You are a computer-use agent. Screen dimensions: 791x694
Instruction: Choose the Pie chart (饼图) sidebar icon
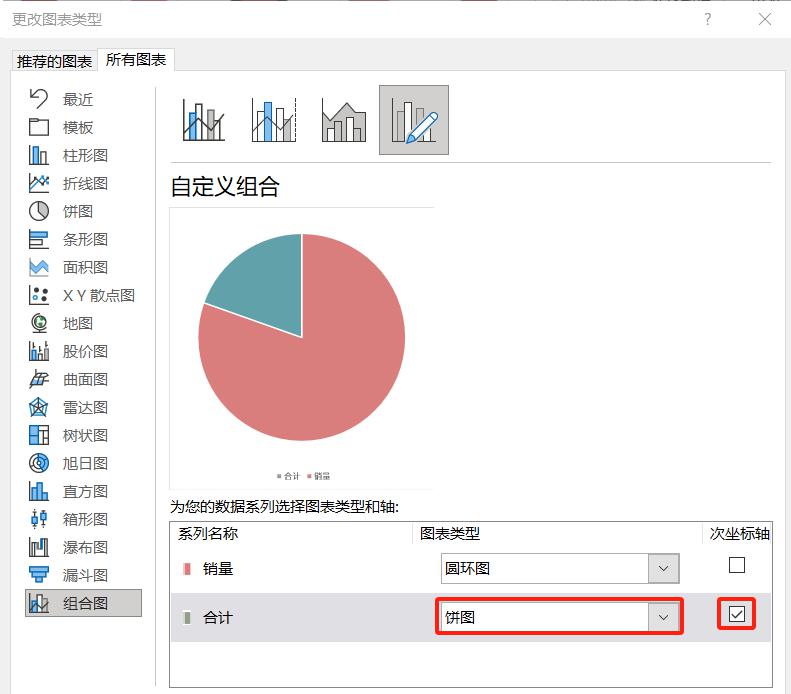click(x=39, y=211)
